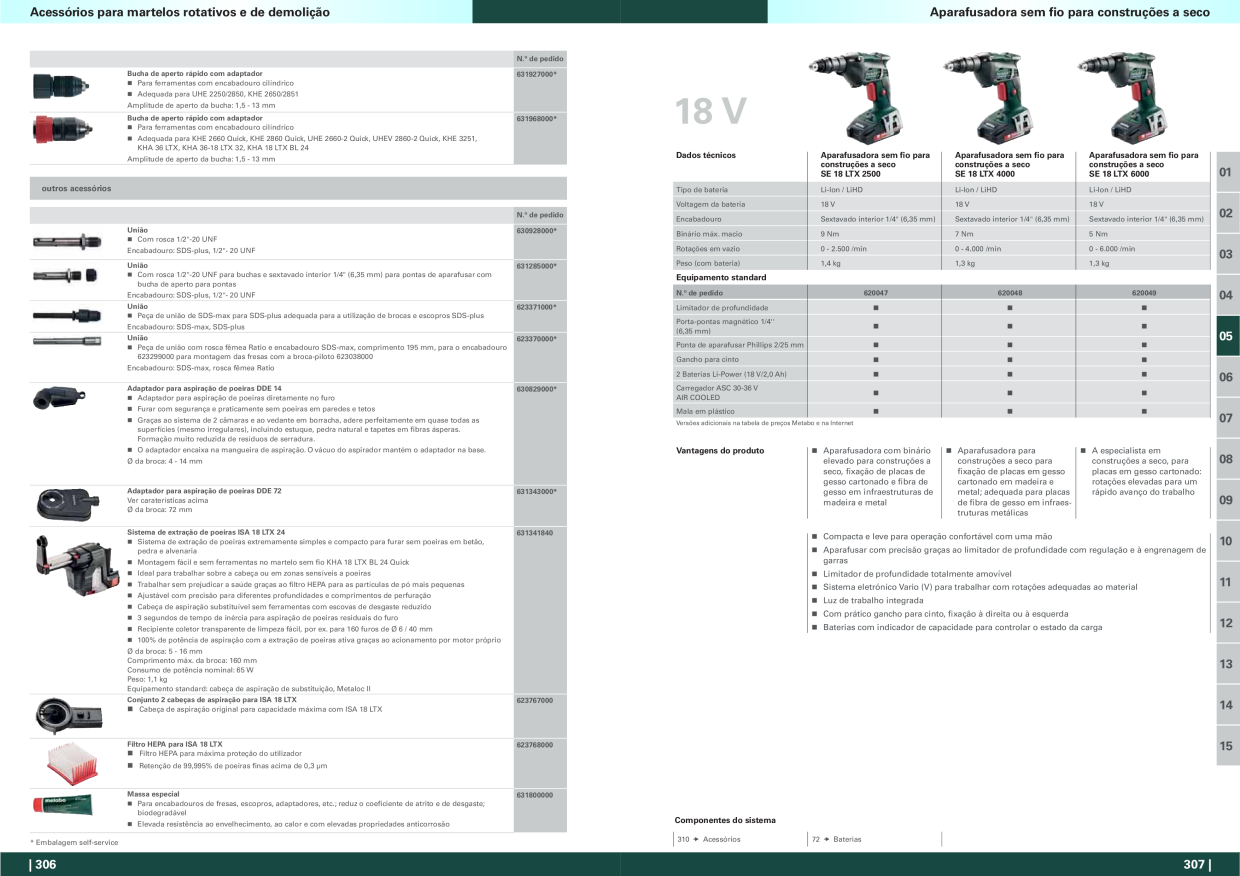This screenshot has height=876, width=1240.
Task: Click order number 631927000*
Action: (537, 74)
